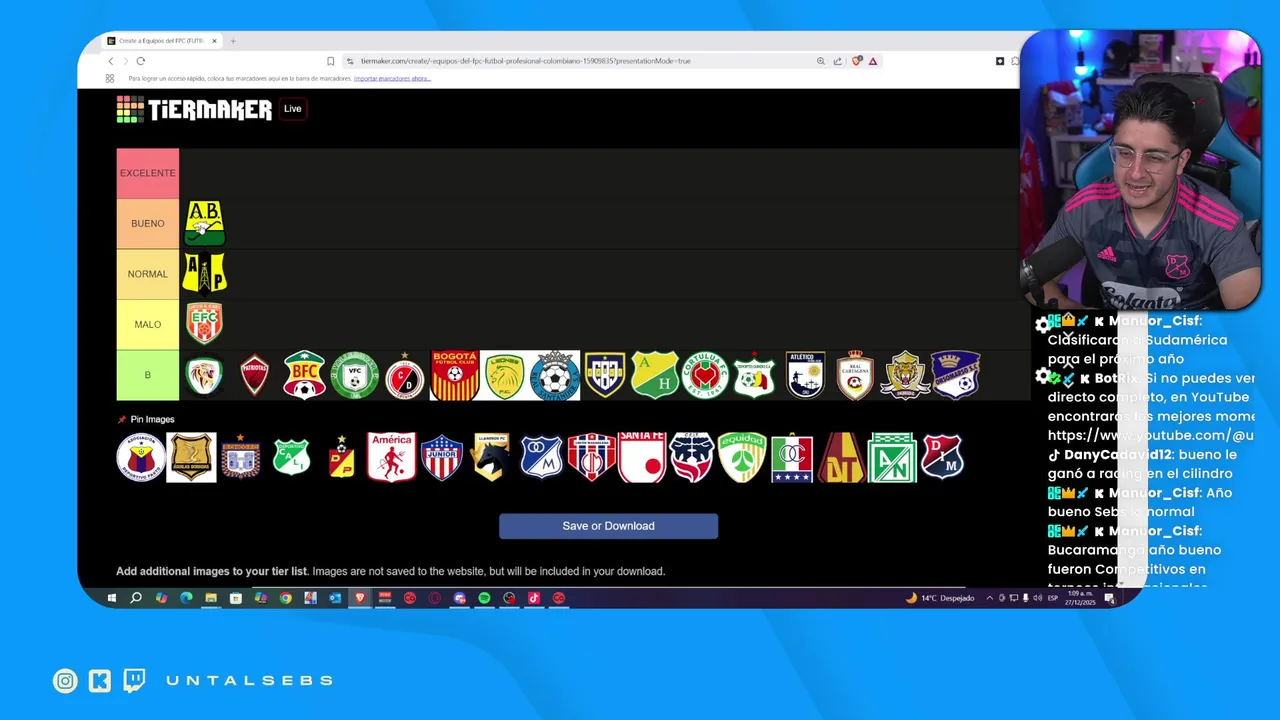Click the Leones FC logo
The width and height of the screenshot is (1280, 720).
click(504, 375)
